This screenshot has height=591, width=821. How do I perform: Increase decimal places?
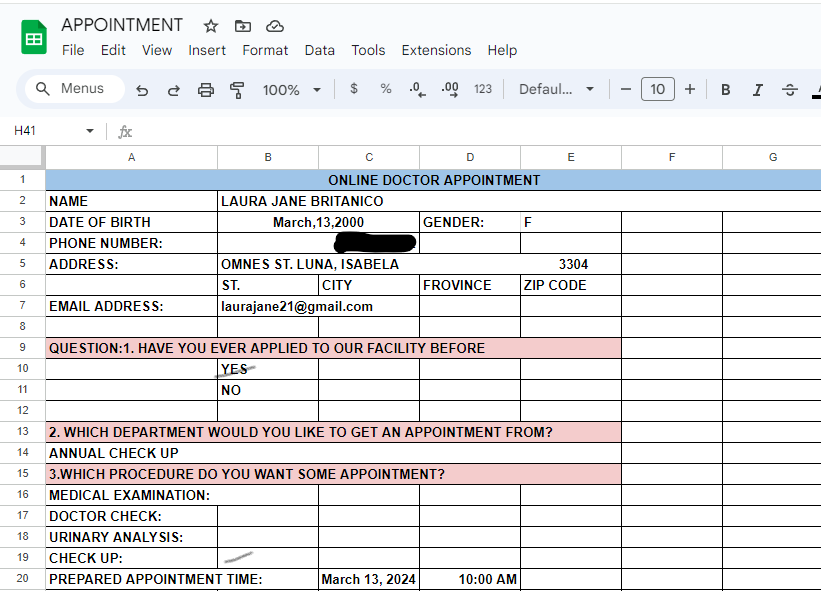point(450,90)
